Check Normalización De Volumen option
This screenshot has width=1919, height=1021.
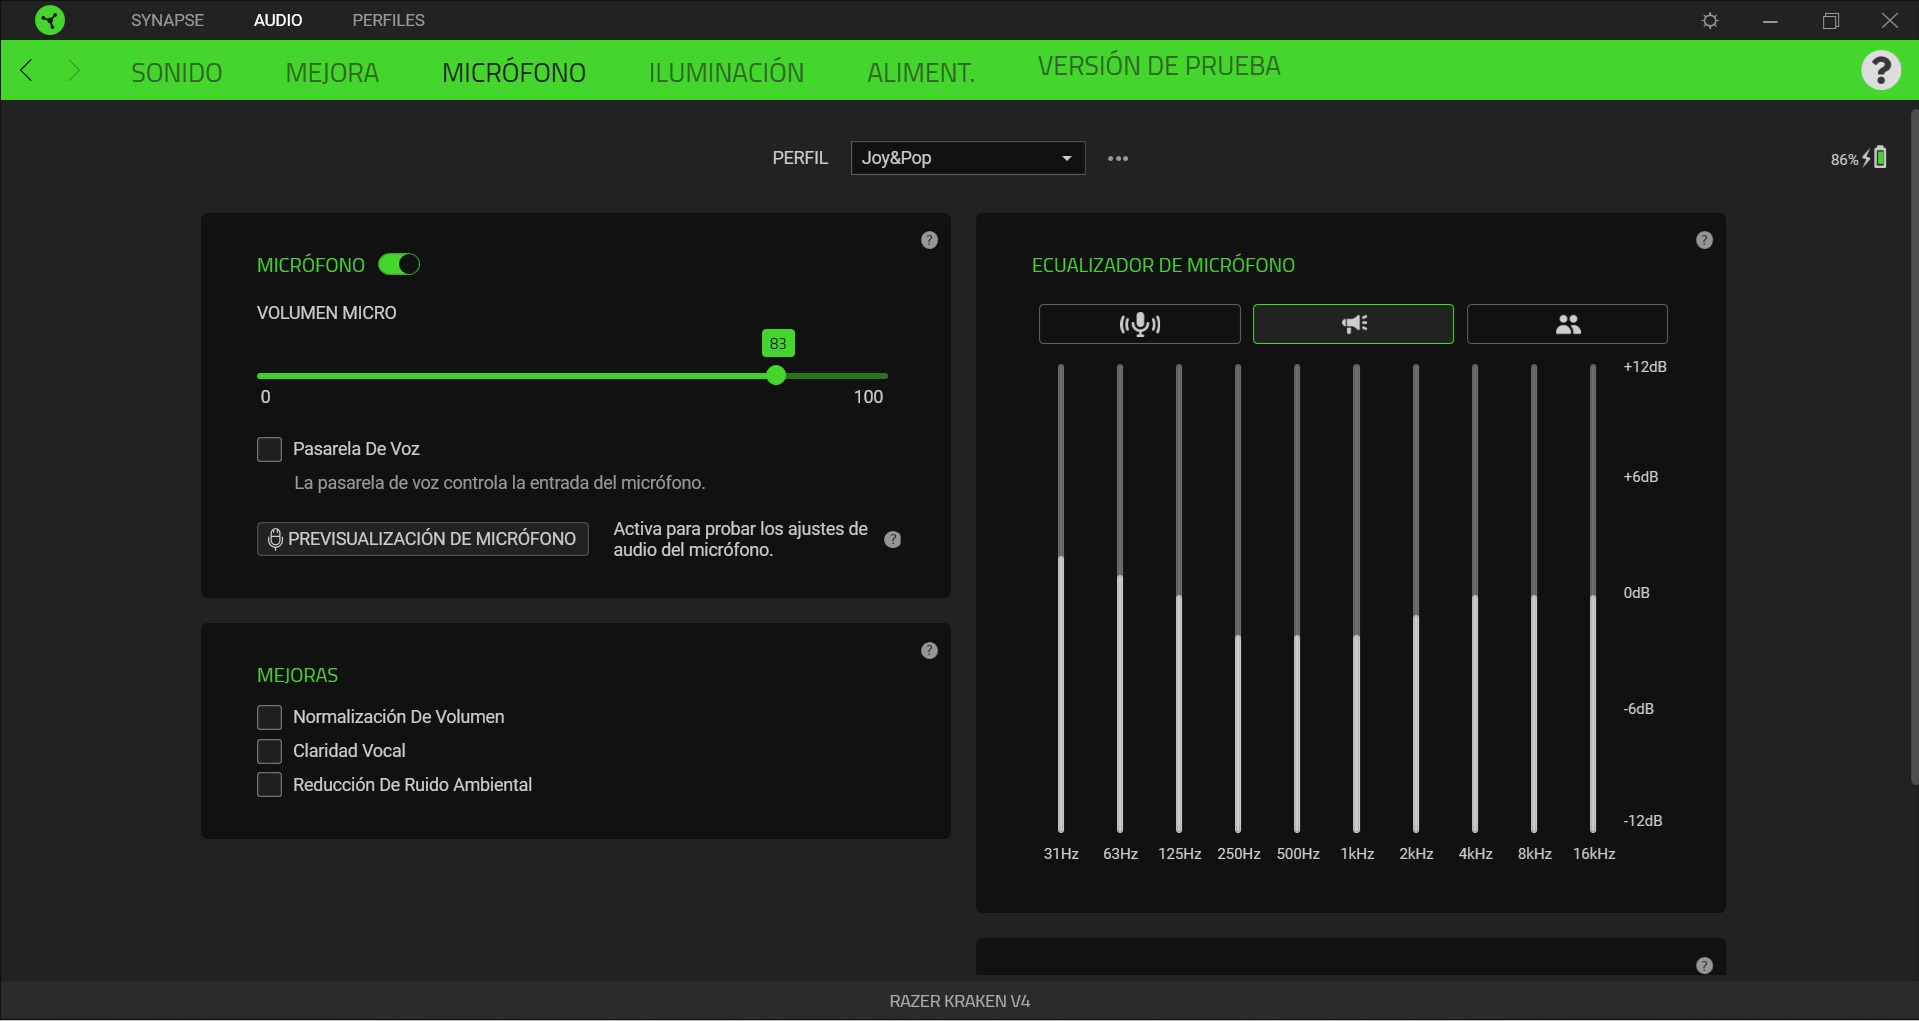tap(269, 717)
